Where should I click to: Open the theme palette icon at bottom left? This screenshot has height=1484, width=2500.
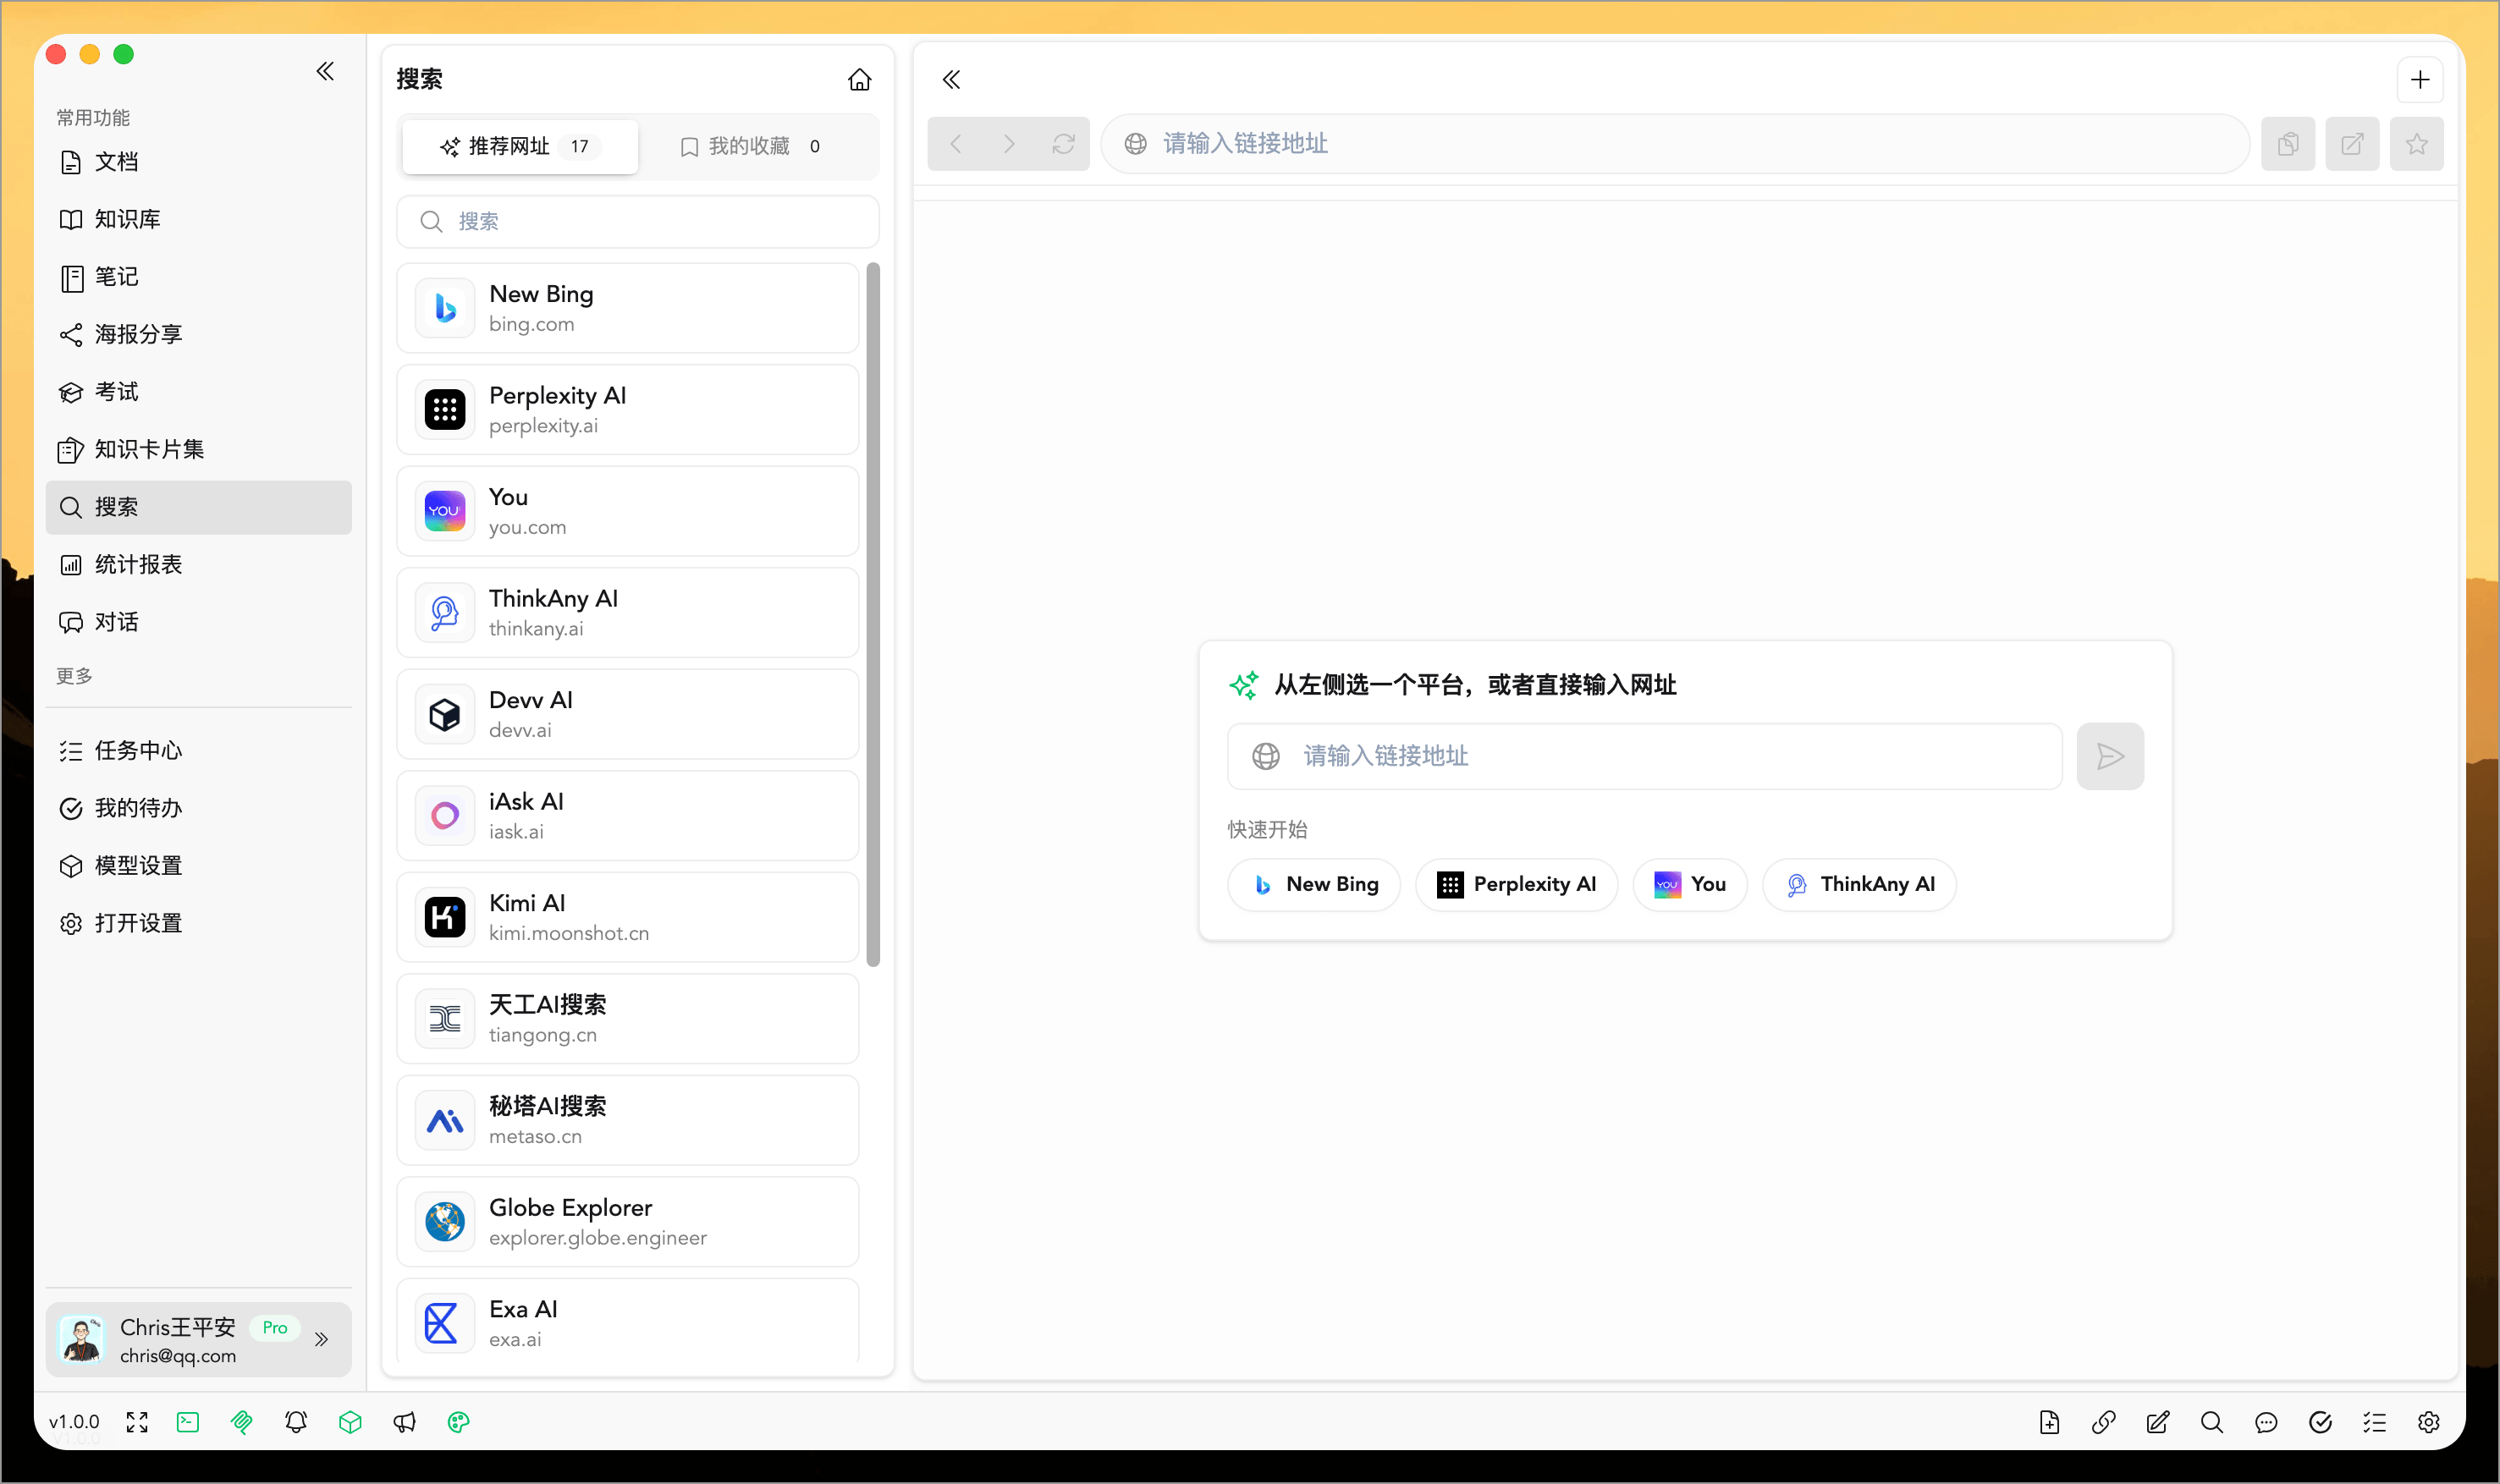(x=459, y=1421)
